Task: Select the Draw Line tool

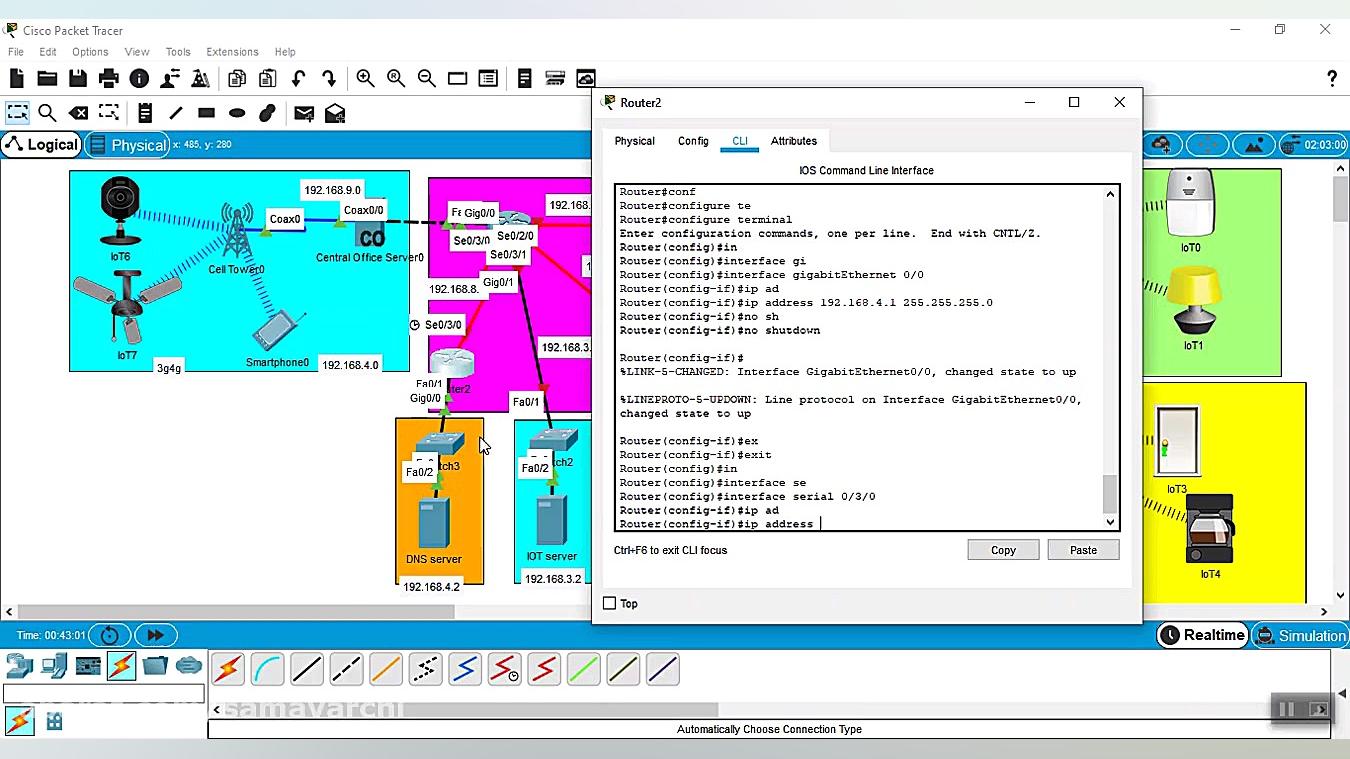Action: click(x=176, y=113)
